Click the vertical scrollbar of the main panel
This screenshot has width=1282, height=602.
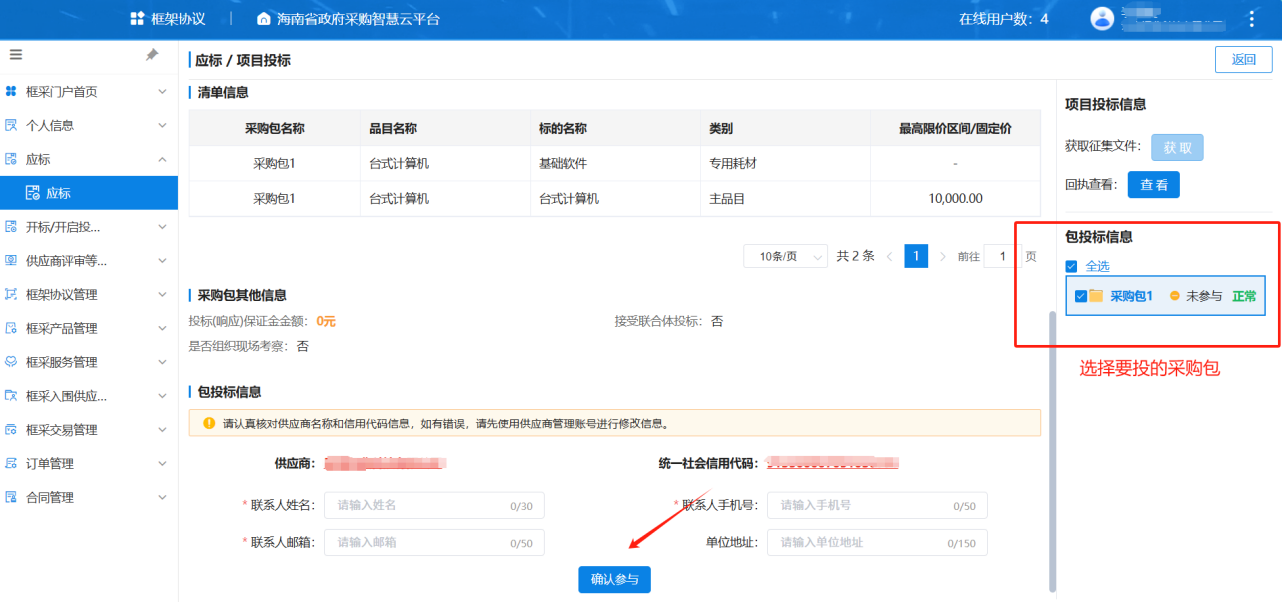tap(1051, 450)
